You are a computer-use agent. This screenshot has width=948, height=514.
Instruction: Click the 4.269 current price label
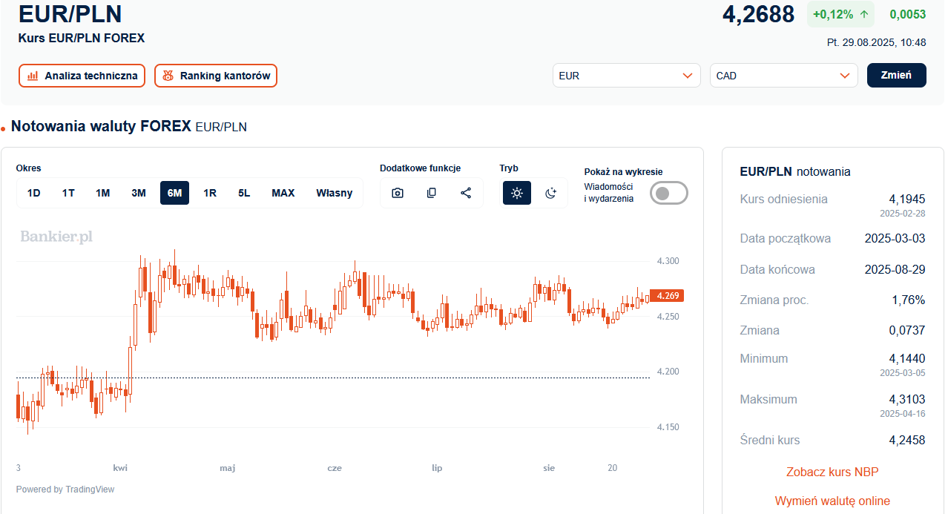coord(668,296)
